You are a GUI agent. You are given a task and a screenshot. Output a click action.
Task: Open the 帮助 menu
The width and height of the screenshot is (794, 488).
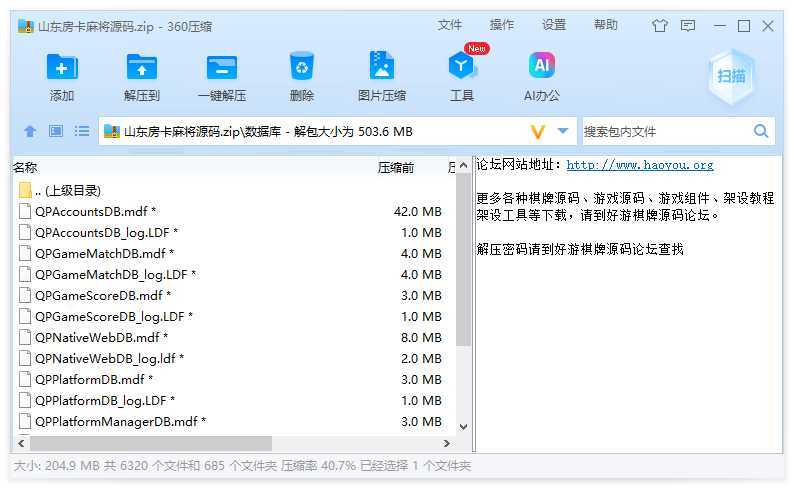(606, 25)
